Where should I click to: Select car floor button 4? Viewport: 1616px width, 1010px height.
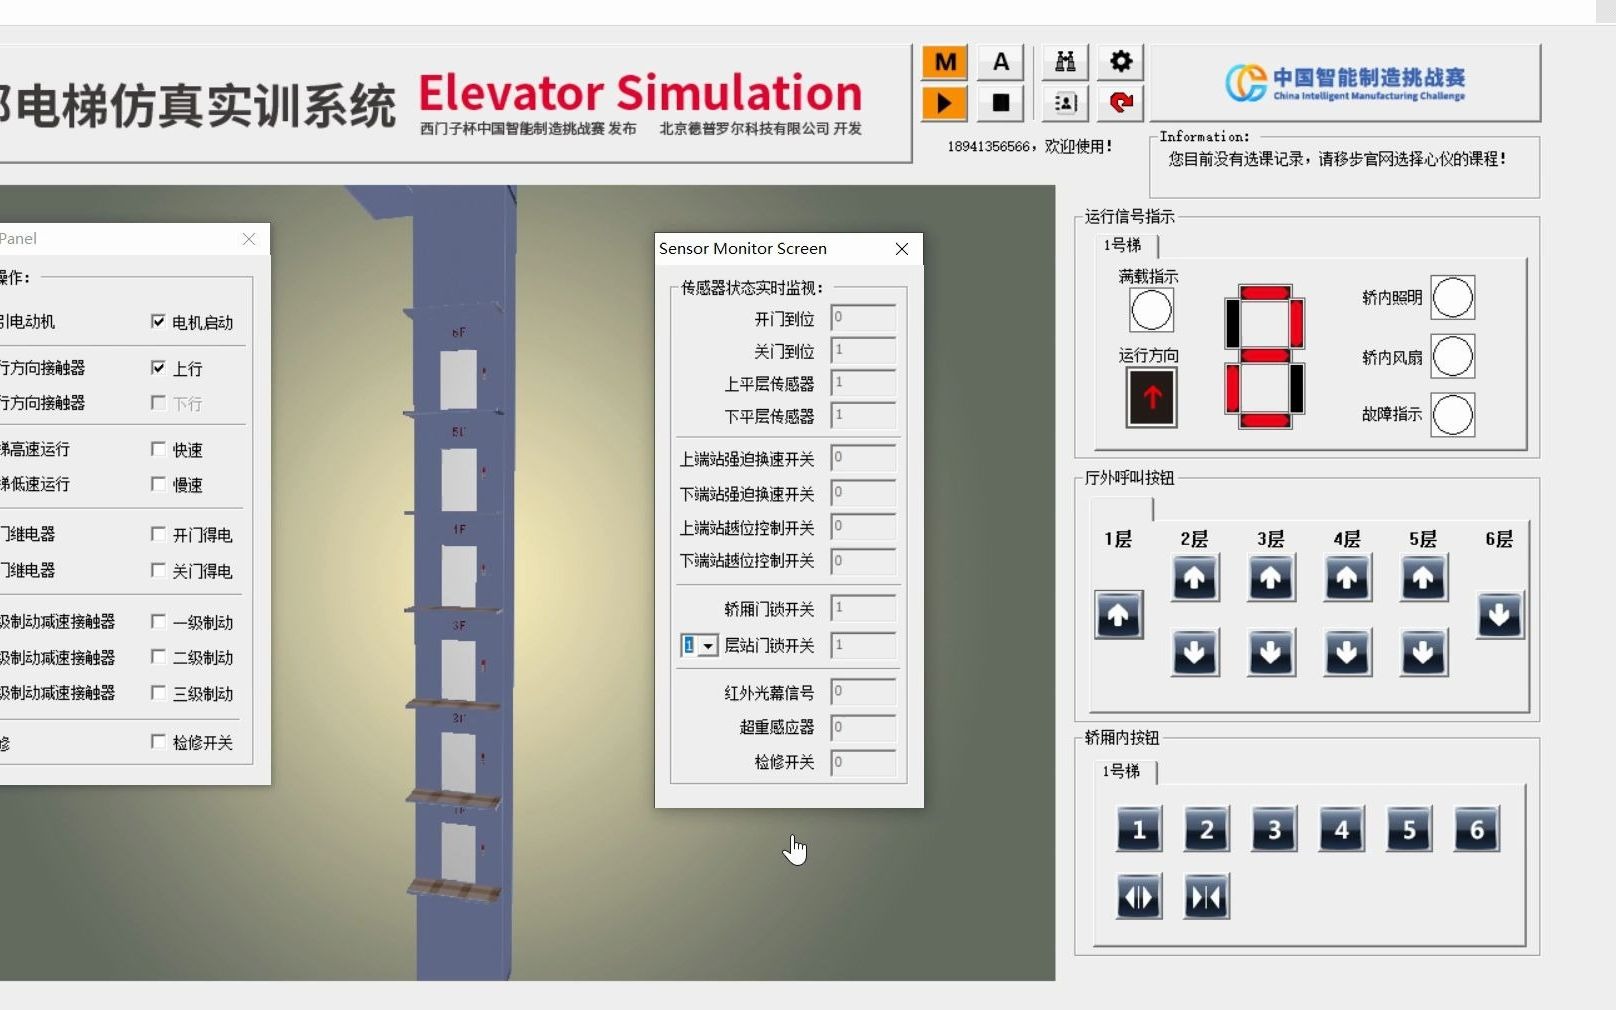tap(1342, 829)
